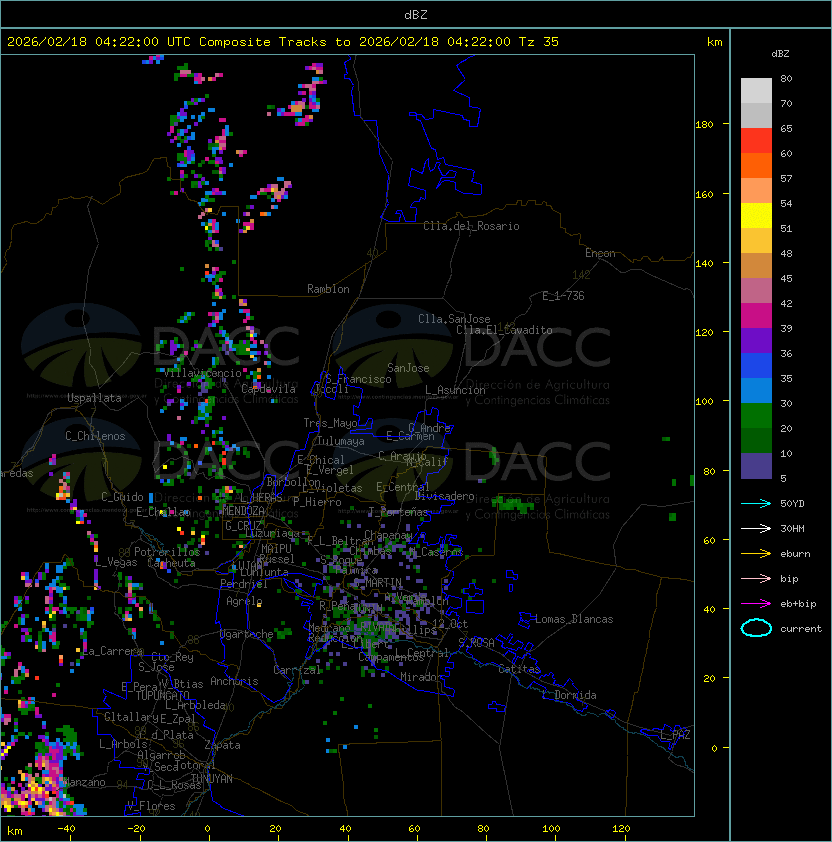832x842 pixels.
Task: Click the '50YD' legend label
Action: click(x=792, y=503)
